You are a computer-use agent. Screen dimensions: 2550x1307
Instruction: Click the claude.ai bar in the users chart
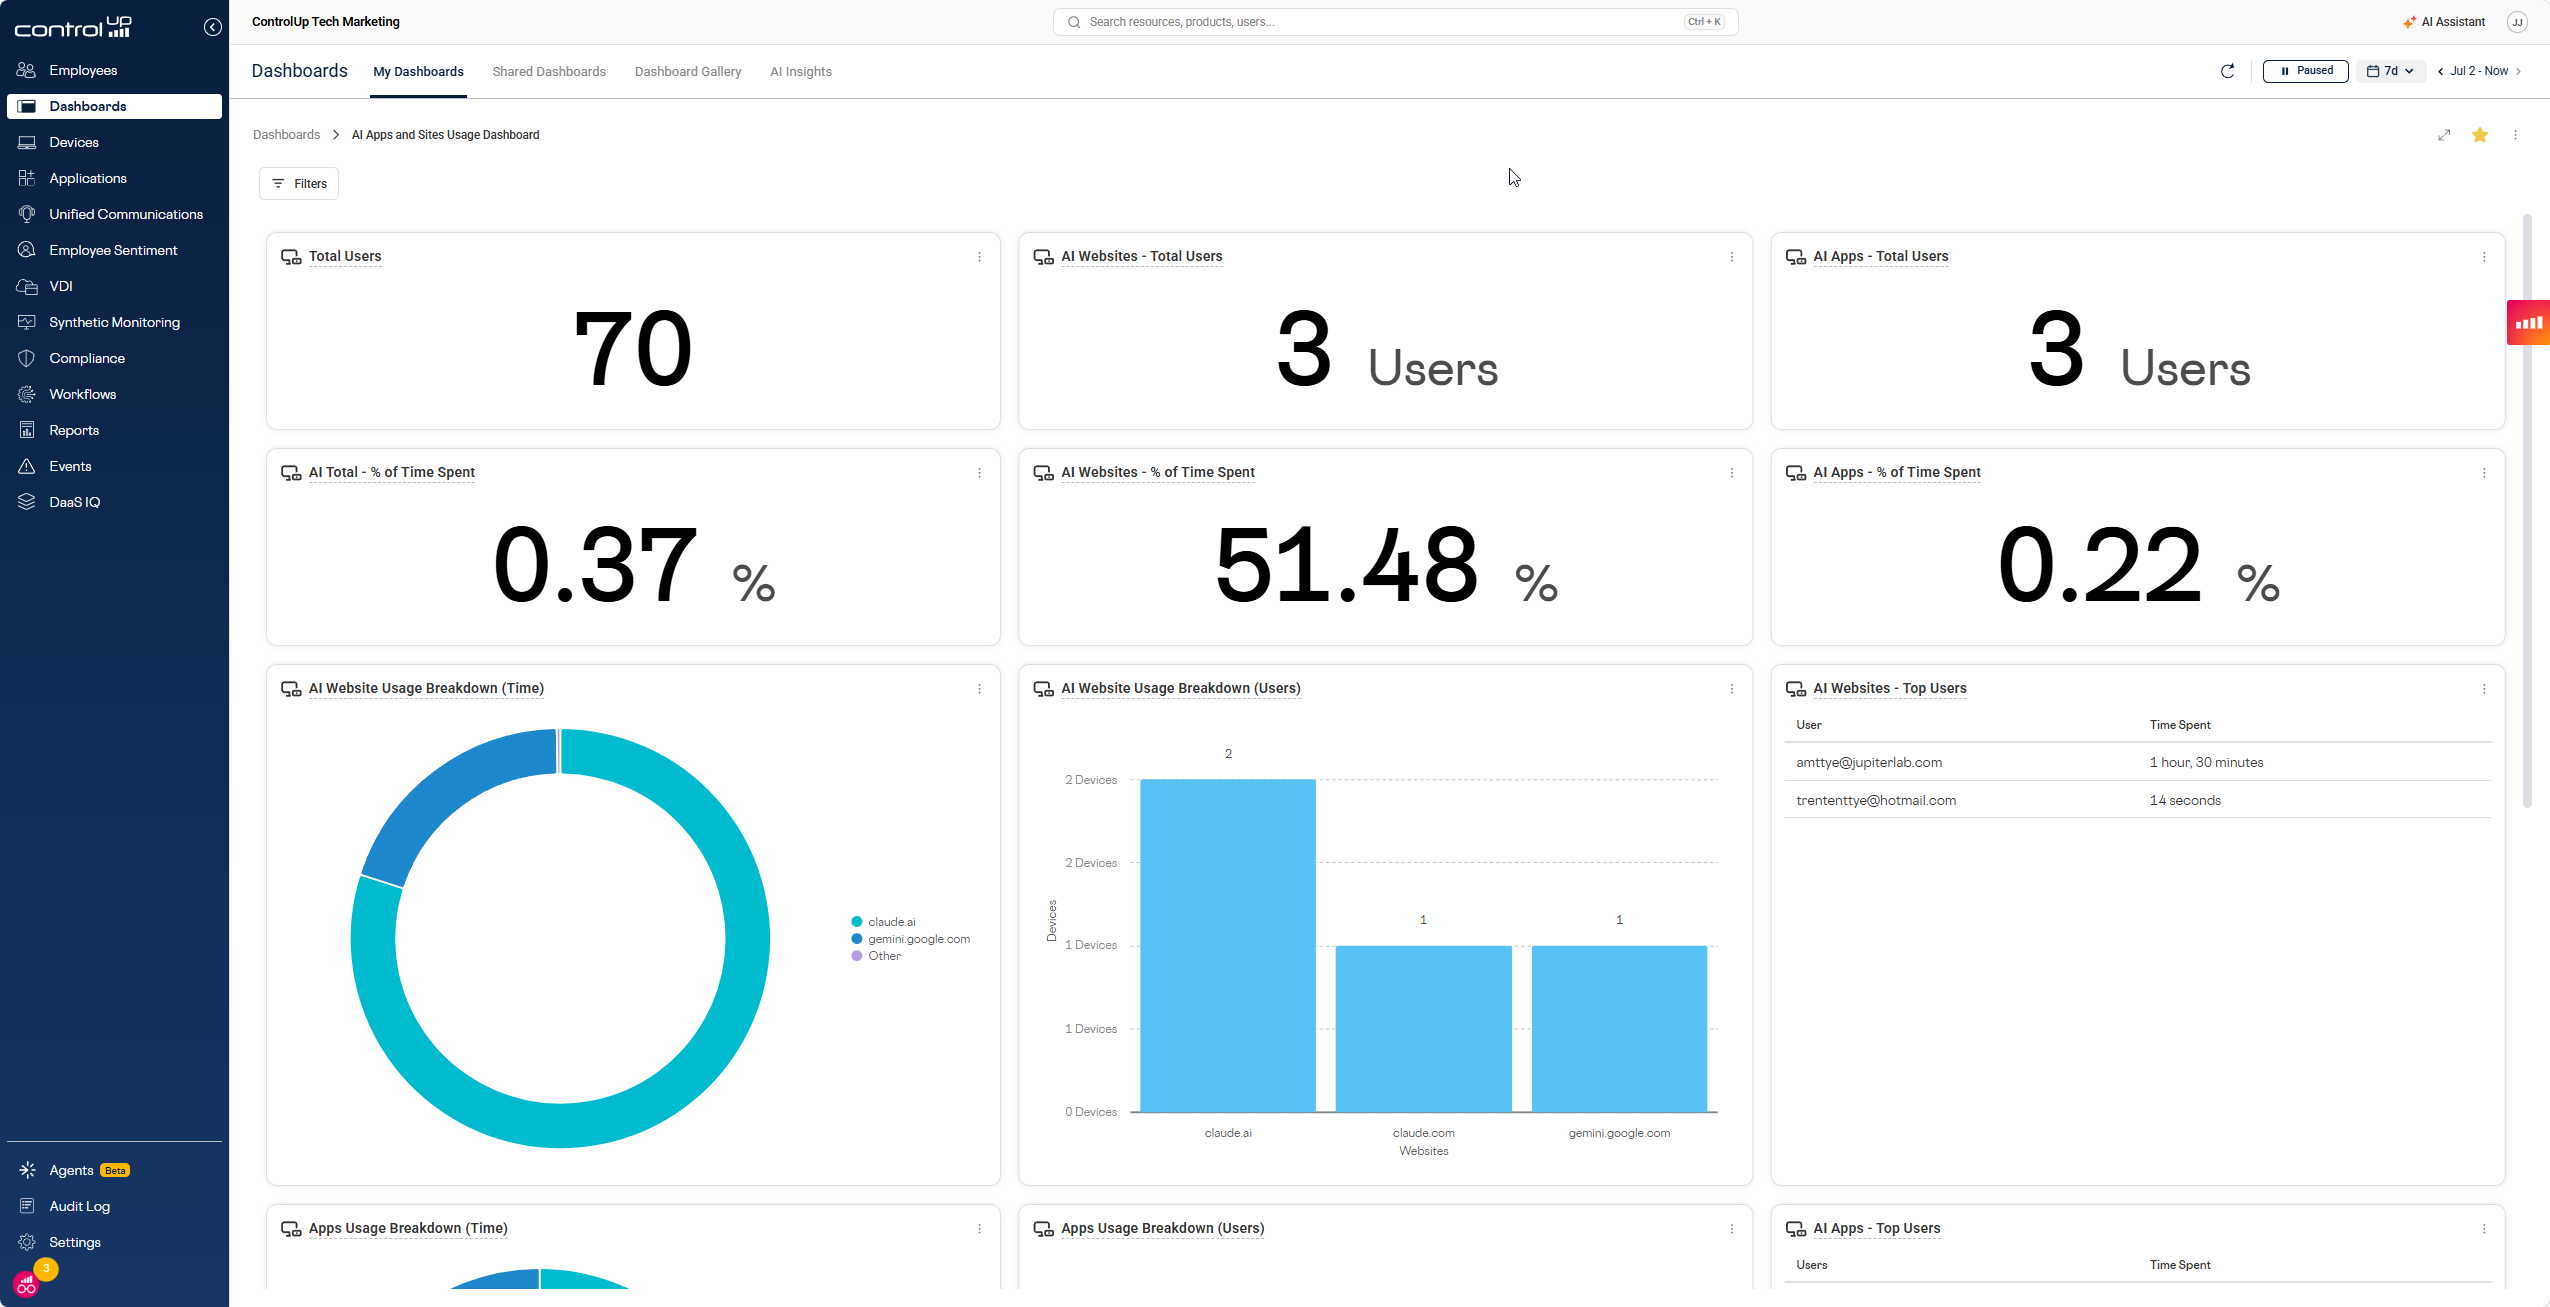coord(1227,945)
